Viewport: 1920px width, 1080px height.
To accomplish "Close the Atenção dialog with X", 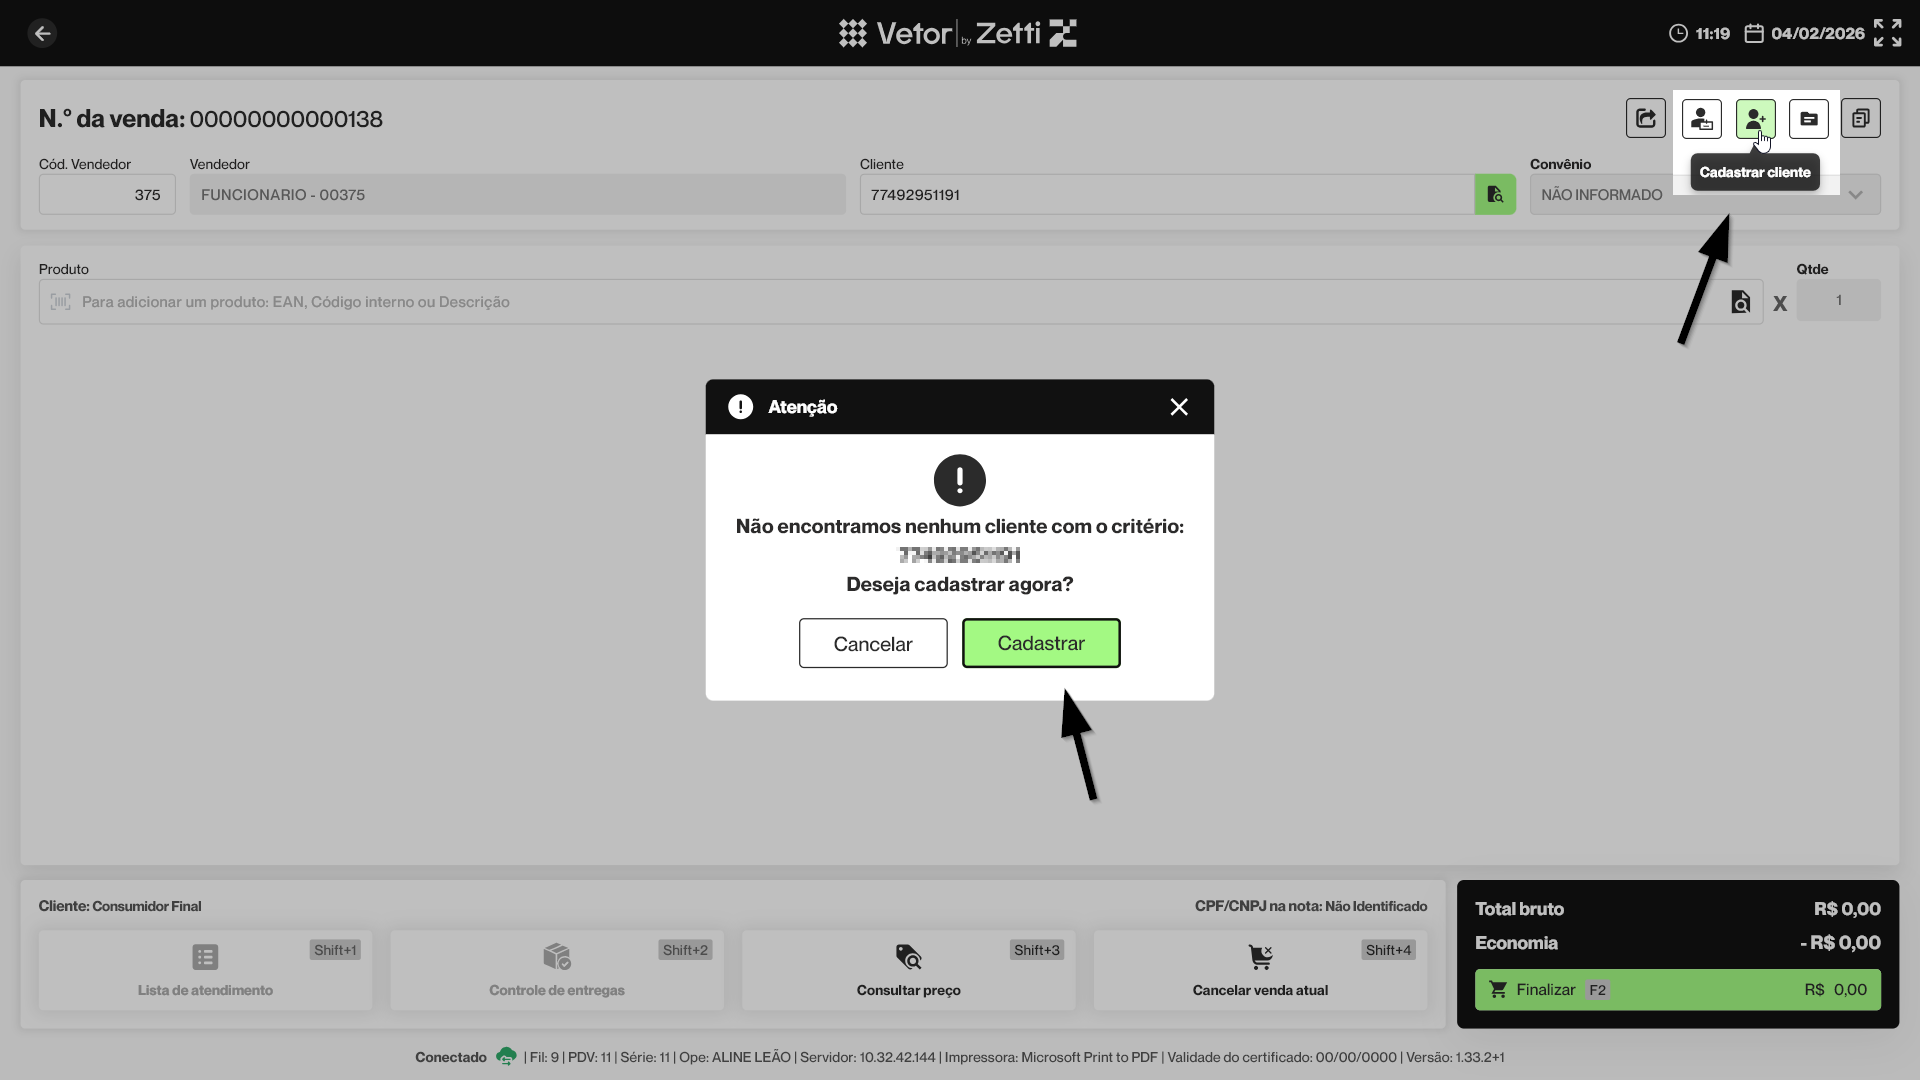I will coord(1179,407).
